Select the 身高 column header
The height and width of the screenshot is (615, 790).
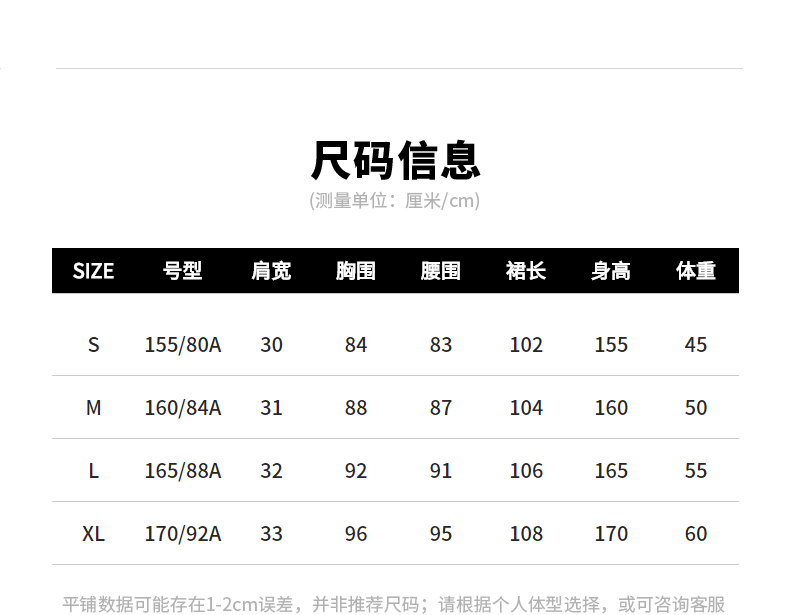click(x=611, y=271)
